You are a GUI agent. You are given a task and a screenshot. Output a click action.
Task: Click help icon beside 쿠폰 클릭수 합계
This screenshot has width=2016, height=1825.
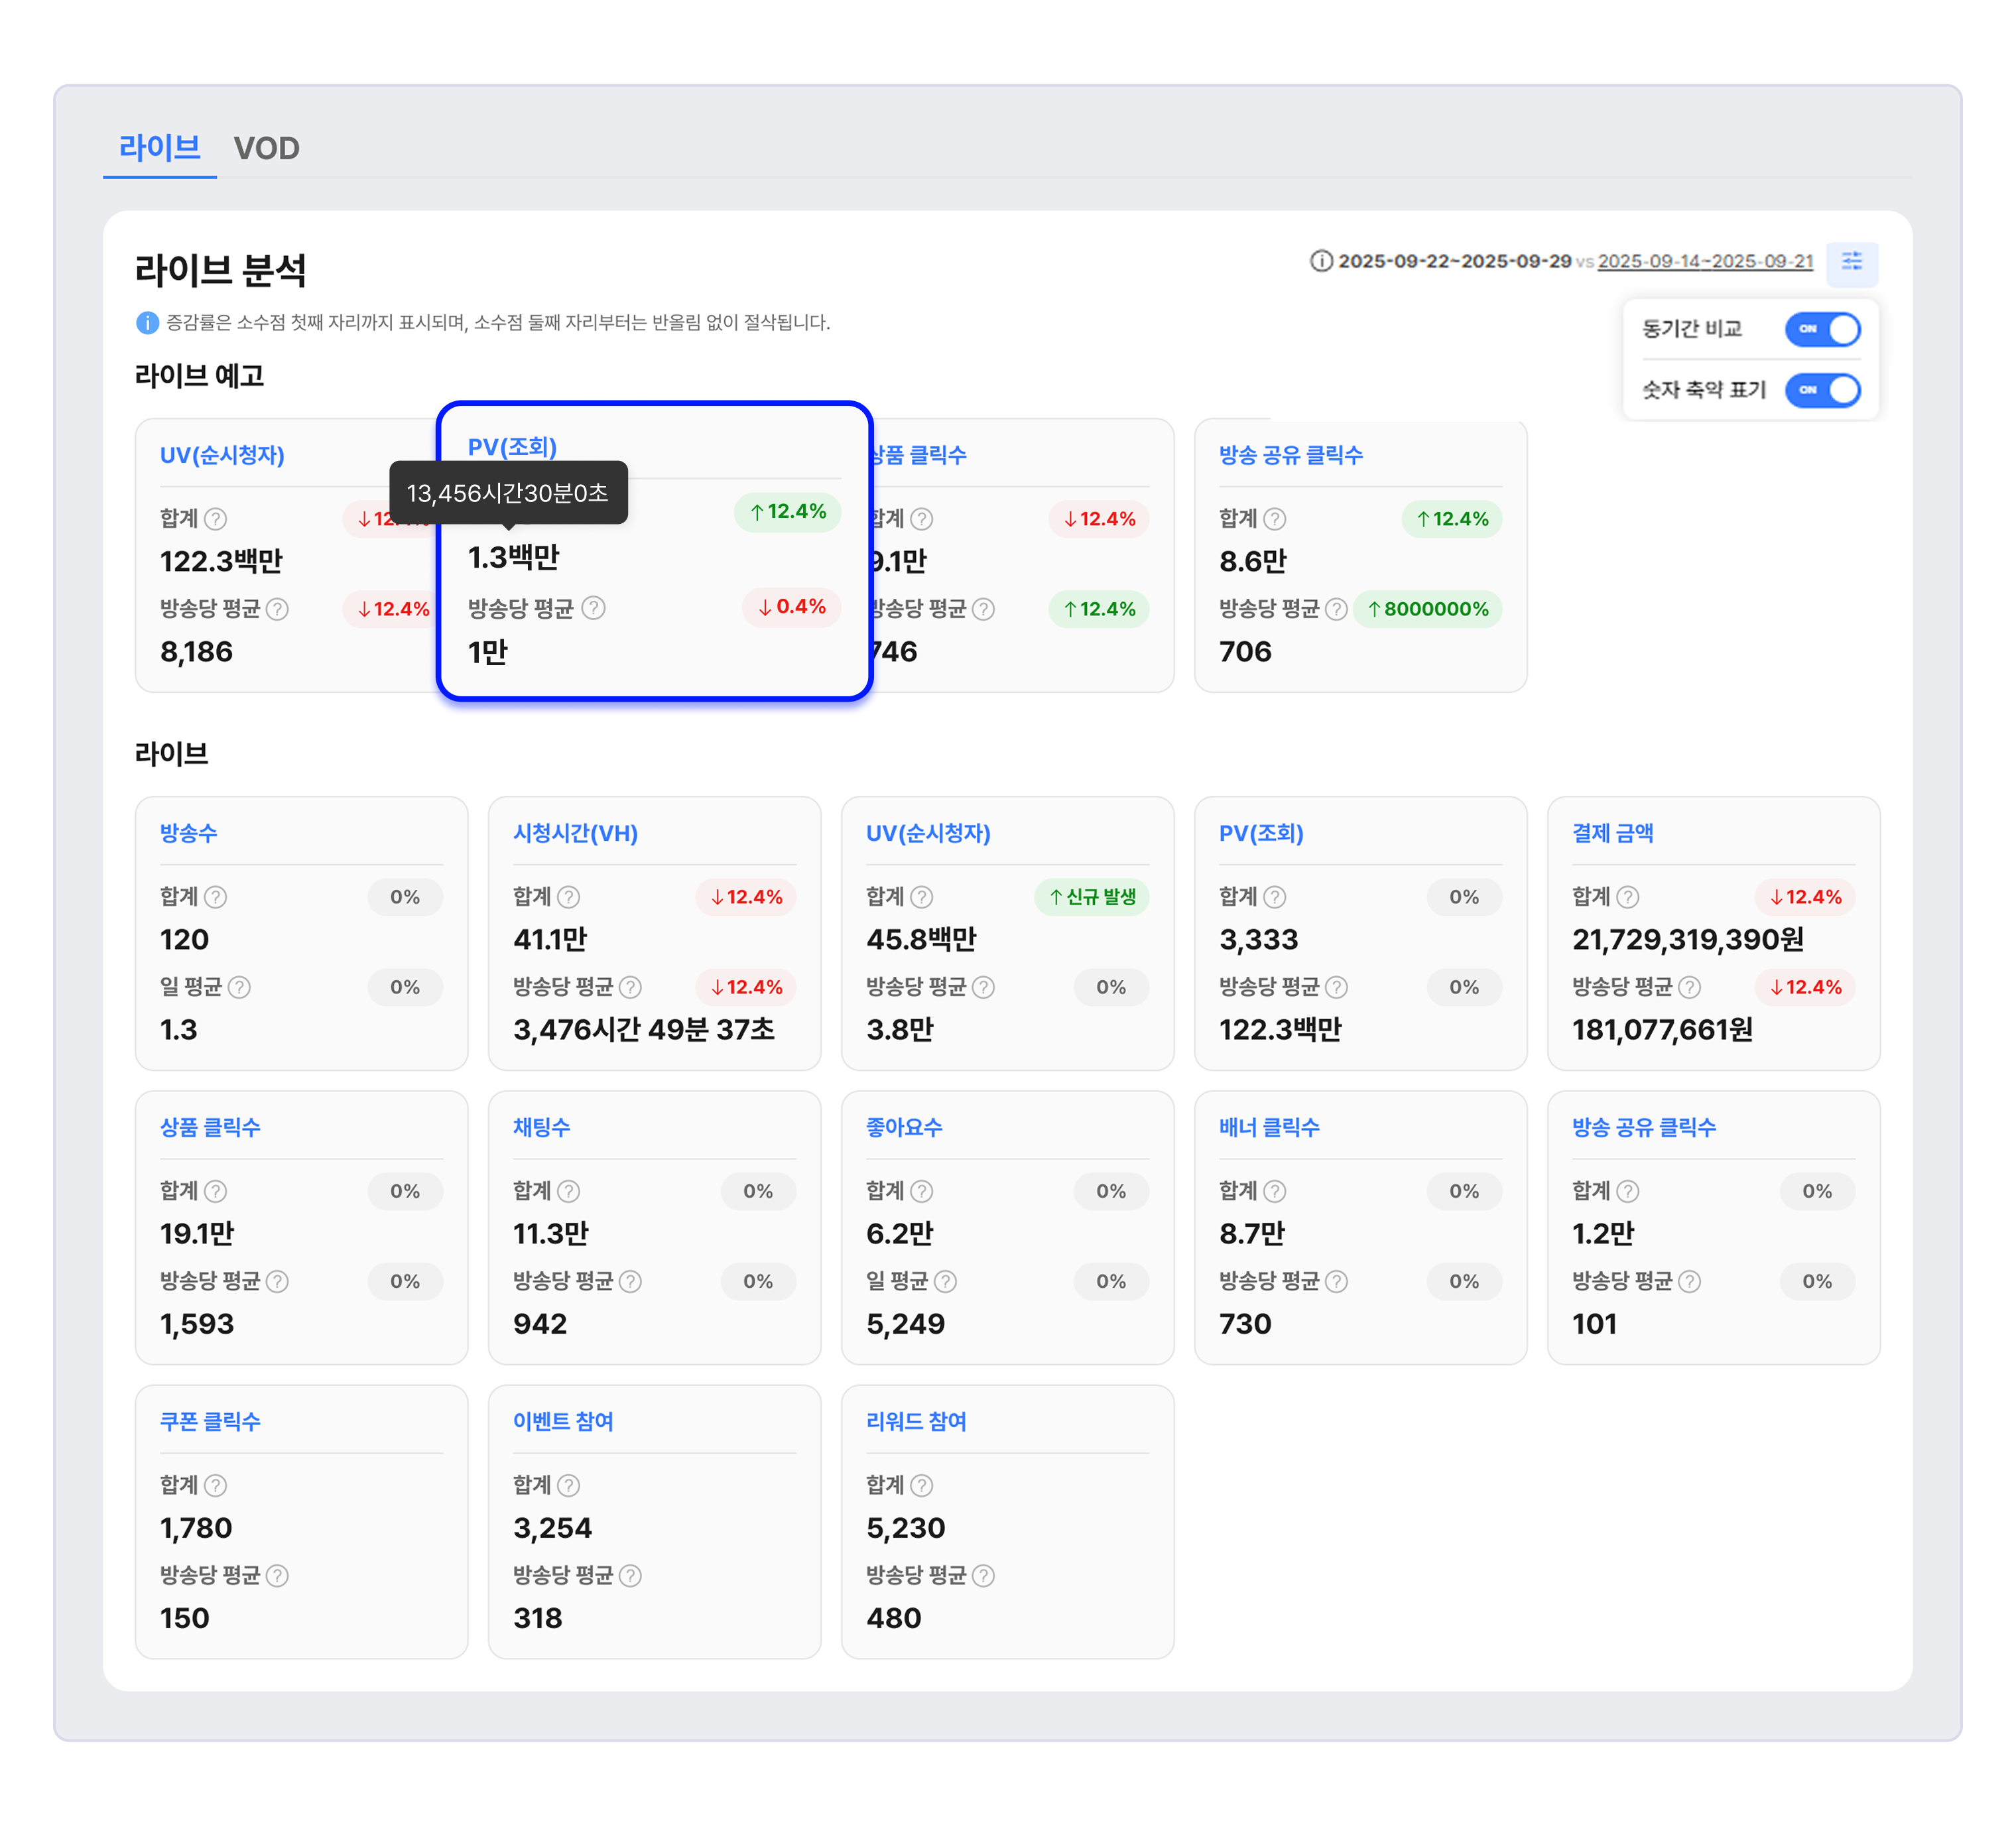tap(215, 1485)
